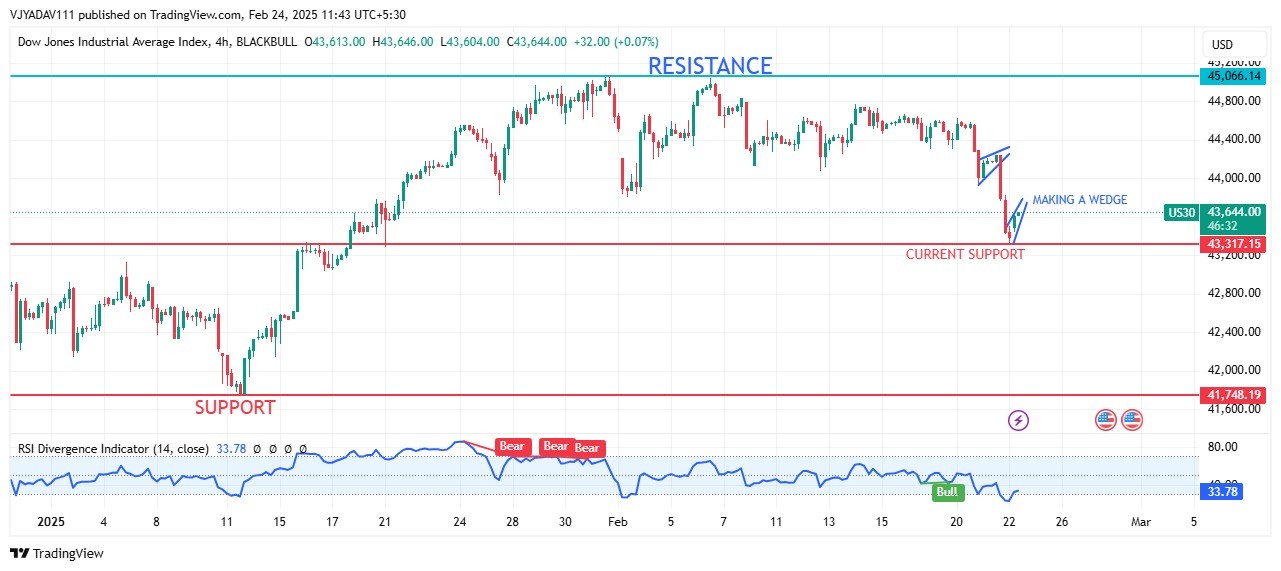The width and height of the screenshot is (1281, 571).
Task: Click the middle Bear divergence marker
Action: coord(556,446)
